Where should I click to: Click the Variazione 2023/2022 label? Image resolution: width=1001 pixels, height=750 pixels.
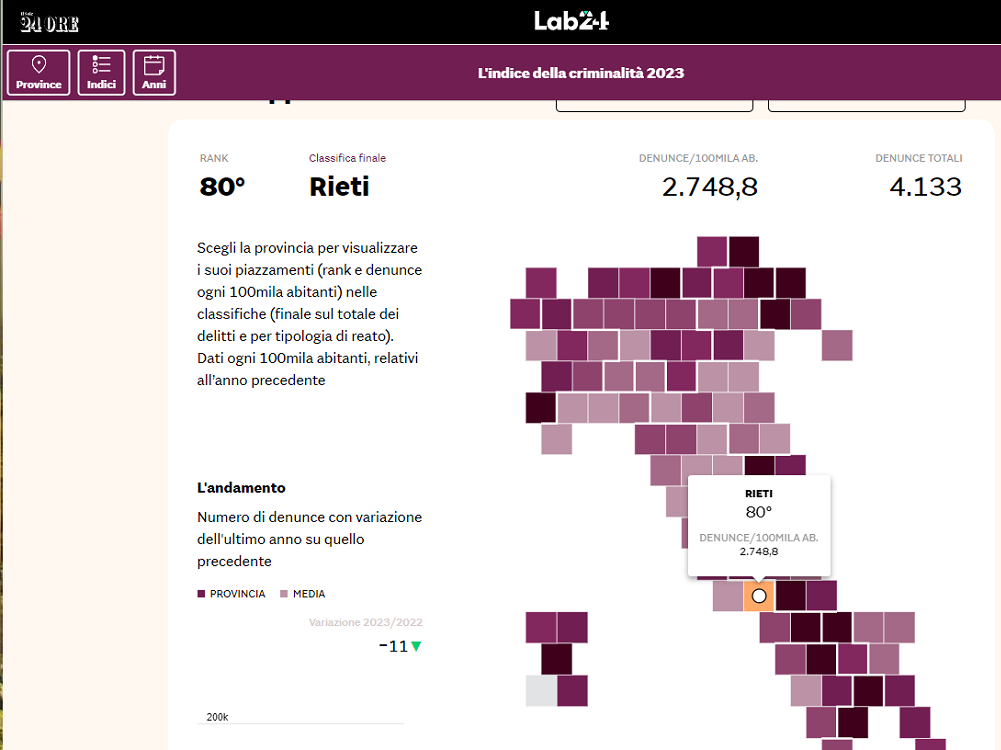point(365,622)
